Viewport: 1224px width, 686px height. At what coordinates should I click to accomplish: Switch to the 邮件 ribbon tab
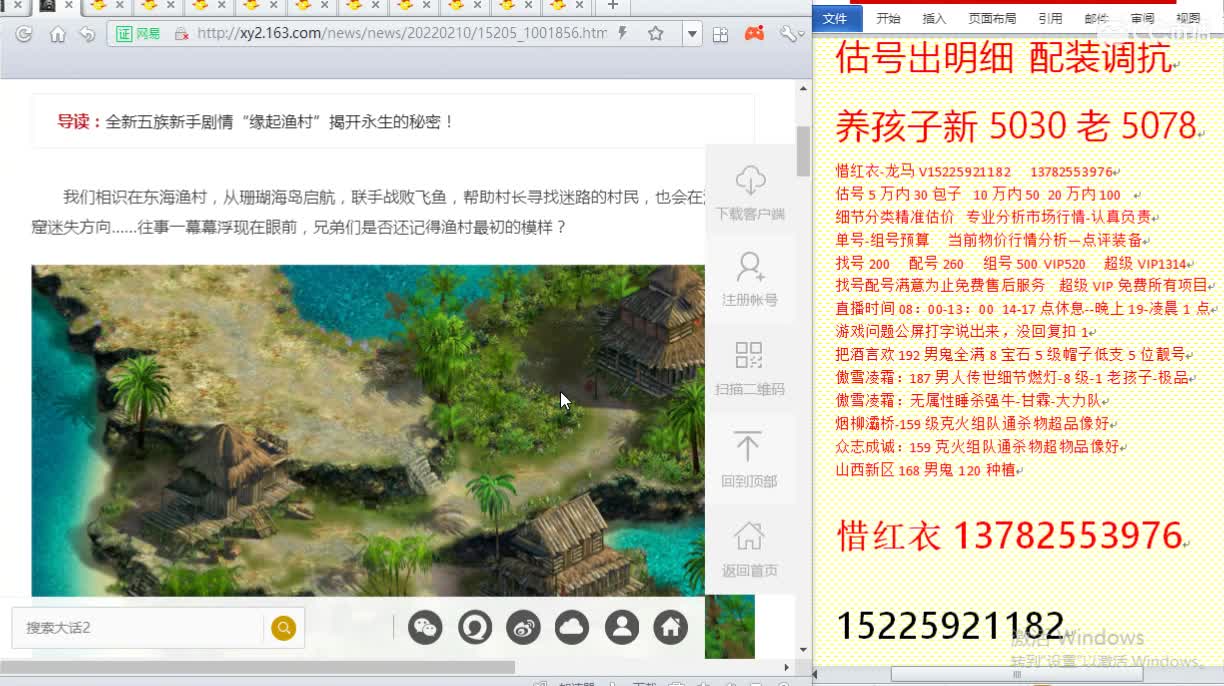click(1096, 18)
